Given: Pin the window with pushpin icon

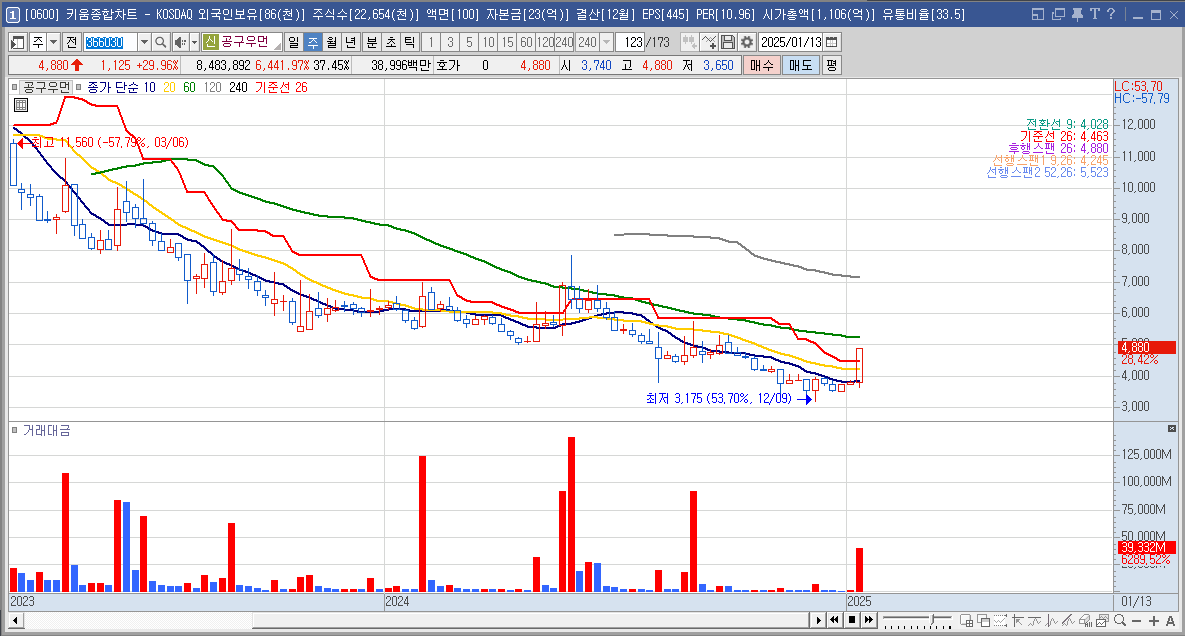Looking at the screenshot, I should 1077,14.
